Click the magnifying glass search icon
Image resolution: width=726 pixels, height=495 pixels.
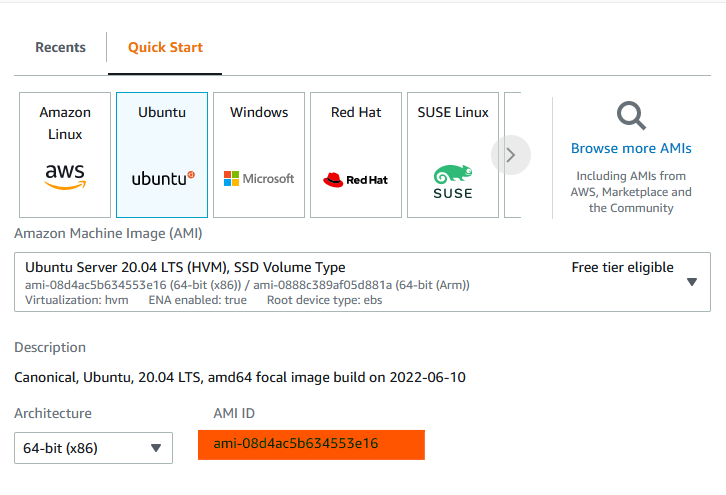coord(631,117)
